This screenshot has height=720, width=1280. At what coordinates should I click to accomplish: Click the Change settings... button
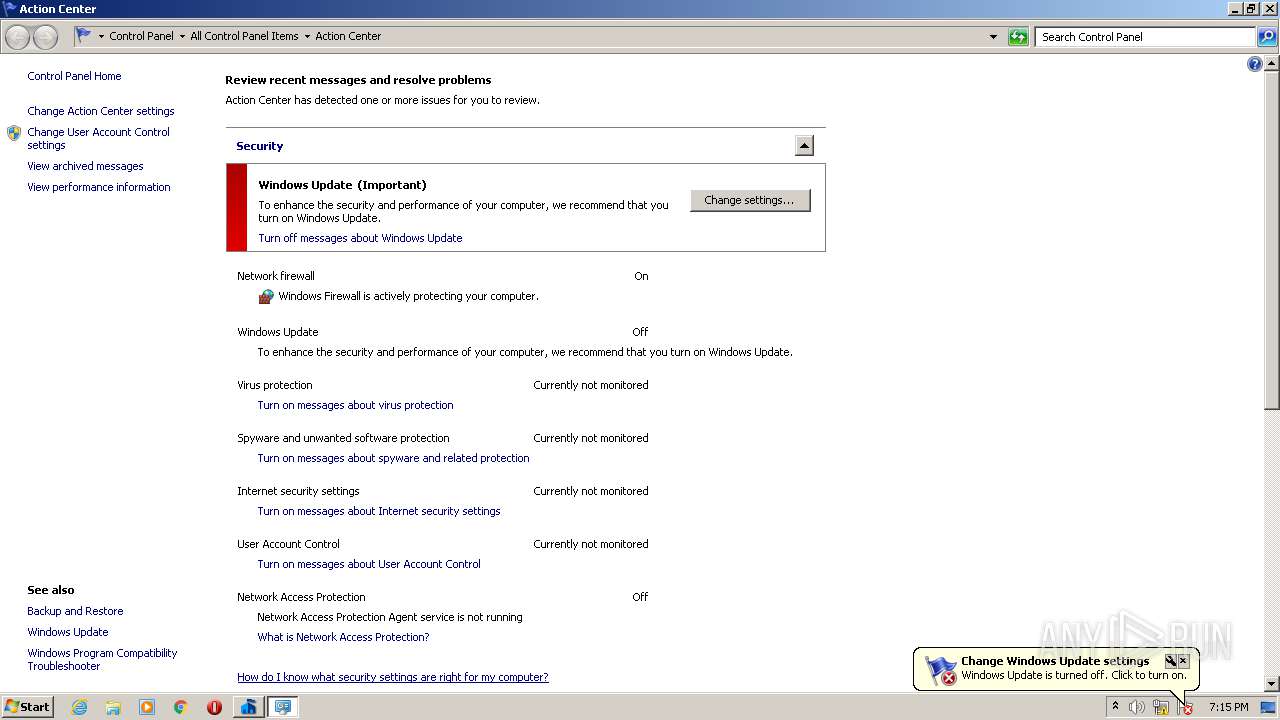click(750, 200)
